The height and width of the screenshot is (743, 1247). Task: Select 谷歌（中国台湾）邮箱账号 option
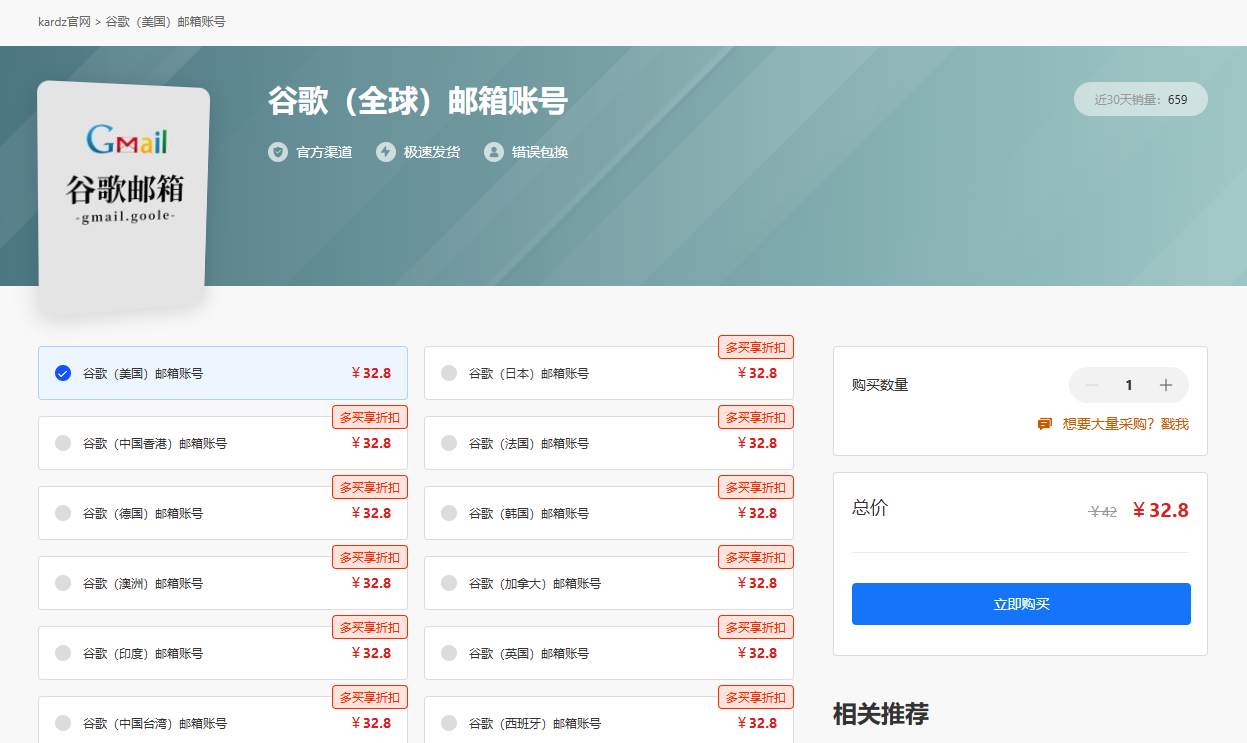point(223,720)
